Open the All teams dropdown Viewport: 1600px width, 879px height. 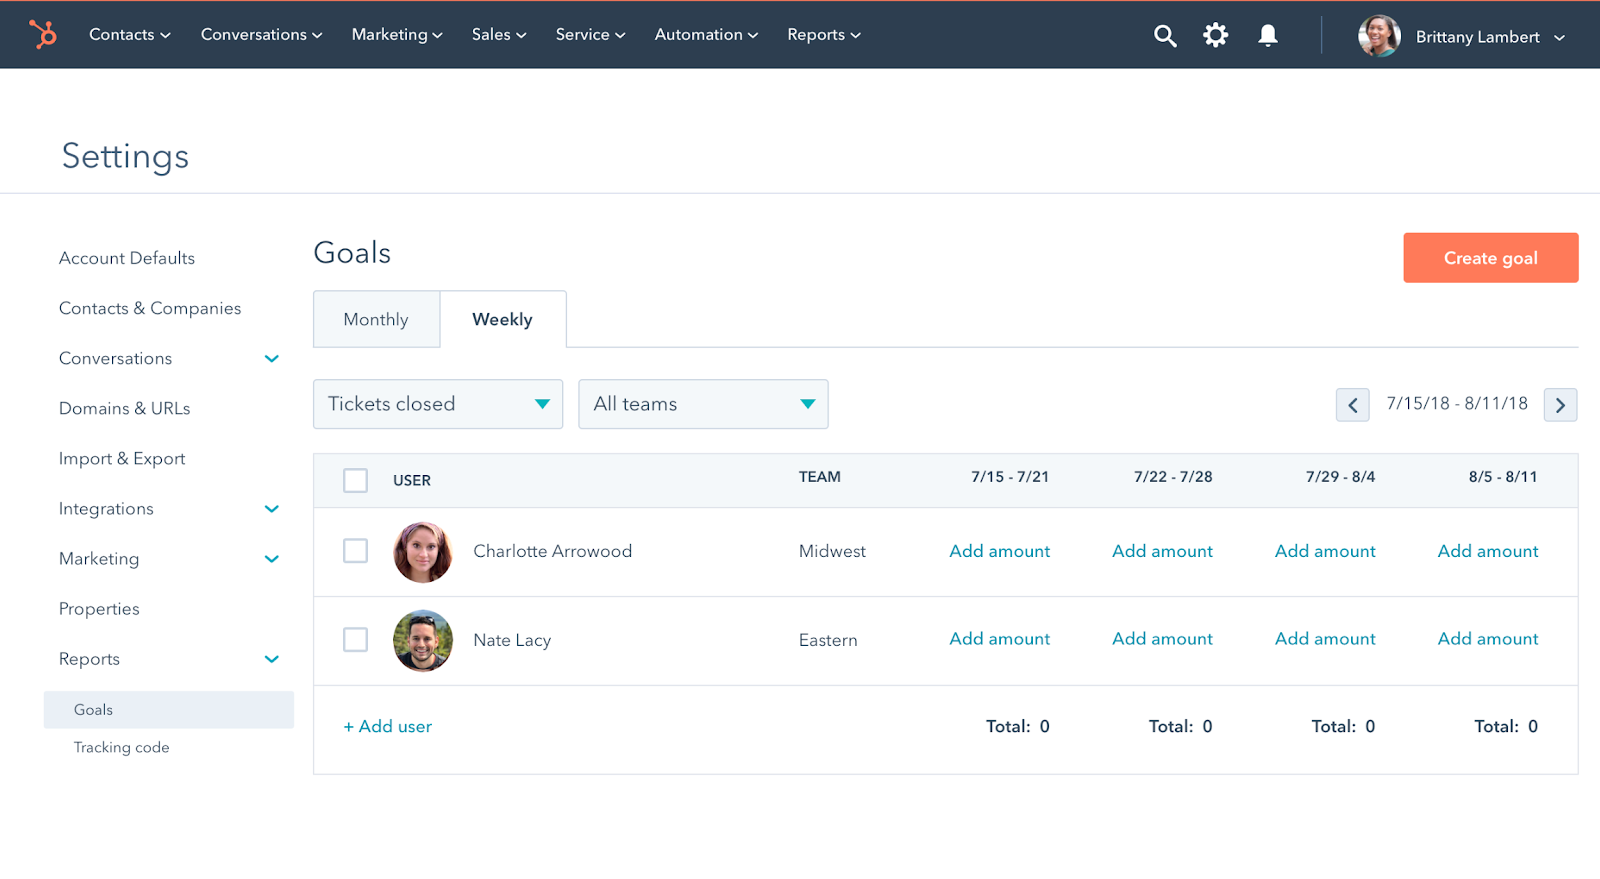(x=703, y=404)
